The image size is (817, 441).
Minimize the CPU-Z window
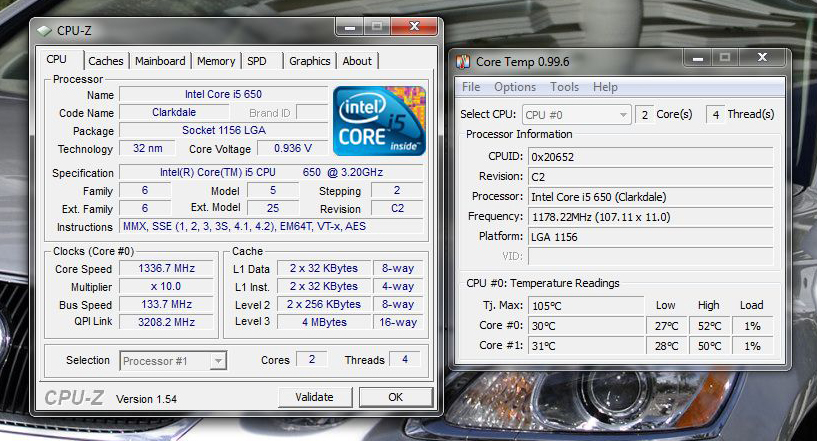pos(350,27)
